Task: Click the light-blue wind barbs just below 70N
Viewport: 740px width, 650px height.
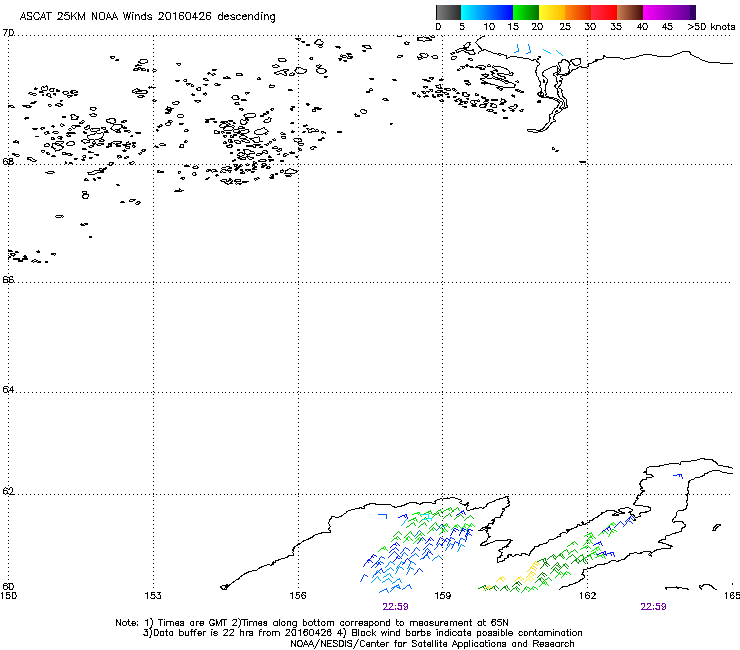Action: click(x=538, y=49)
